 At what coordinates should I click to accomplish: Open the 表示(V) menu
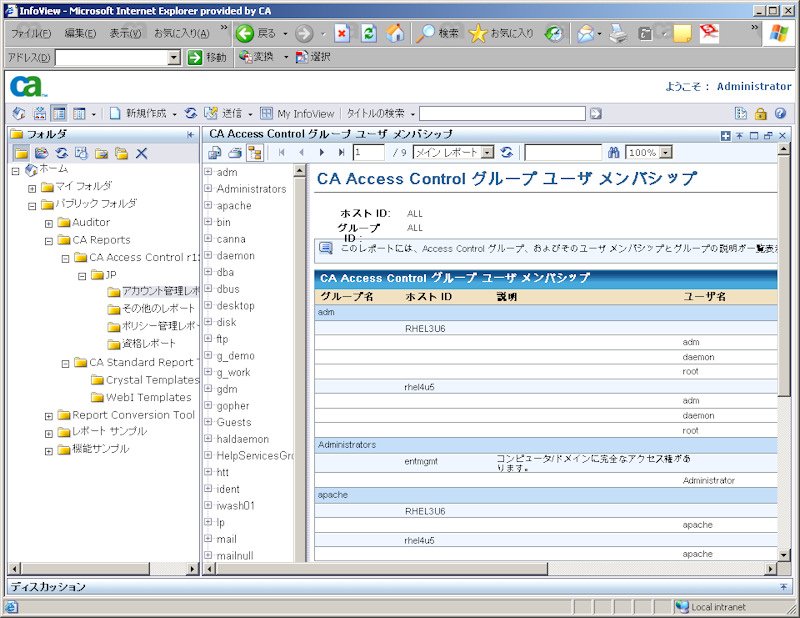[125, 33]
